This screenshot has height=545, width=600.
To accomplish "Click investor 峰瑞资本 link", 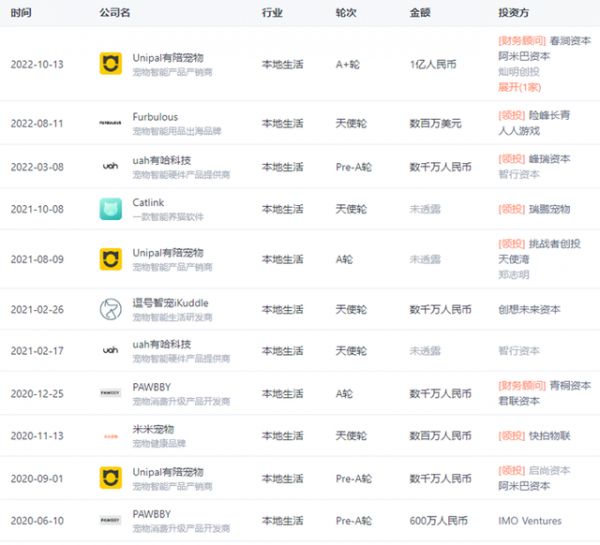I will tap(549, 158).
